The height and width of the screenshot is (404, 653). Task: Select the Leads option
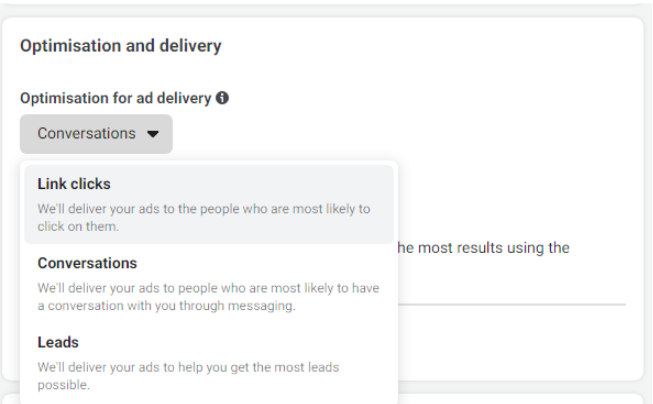[209, 363]
